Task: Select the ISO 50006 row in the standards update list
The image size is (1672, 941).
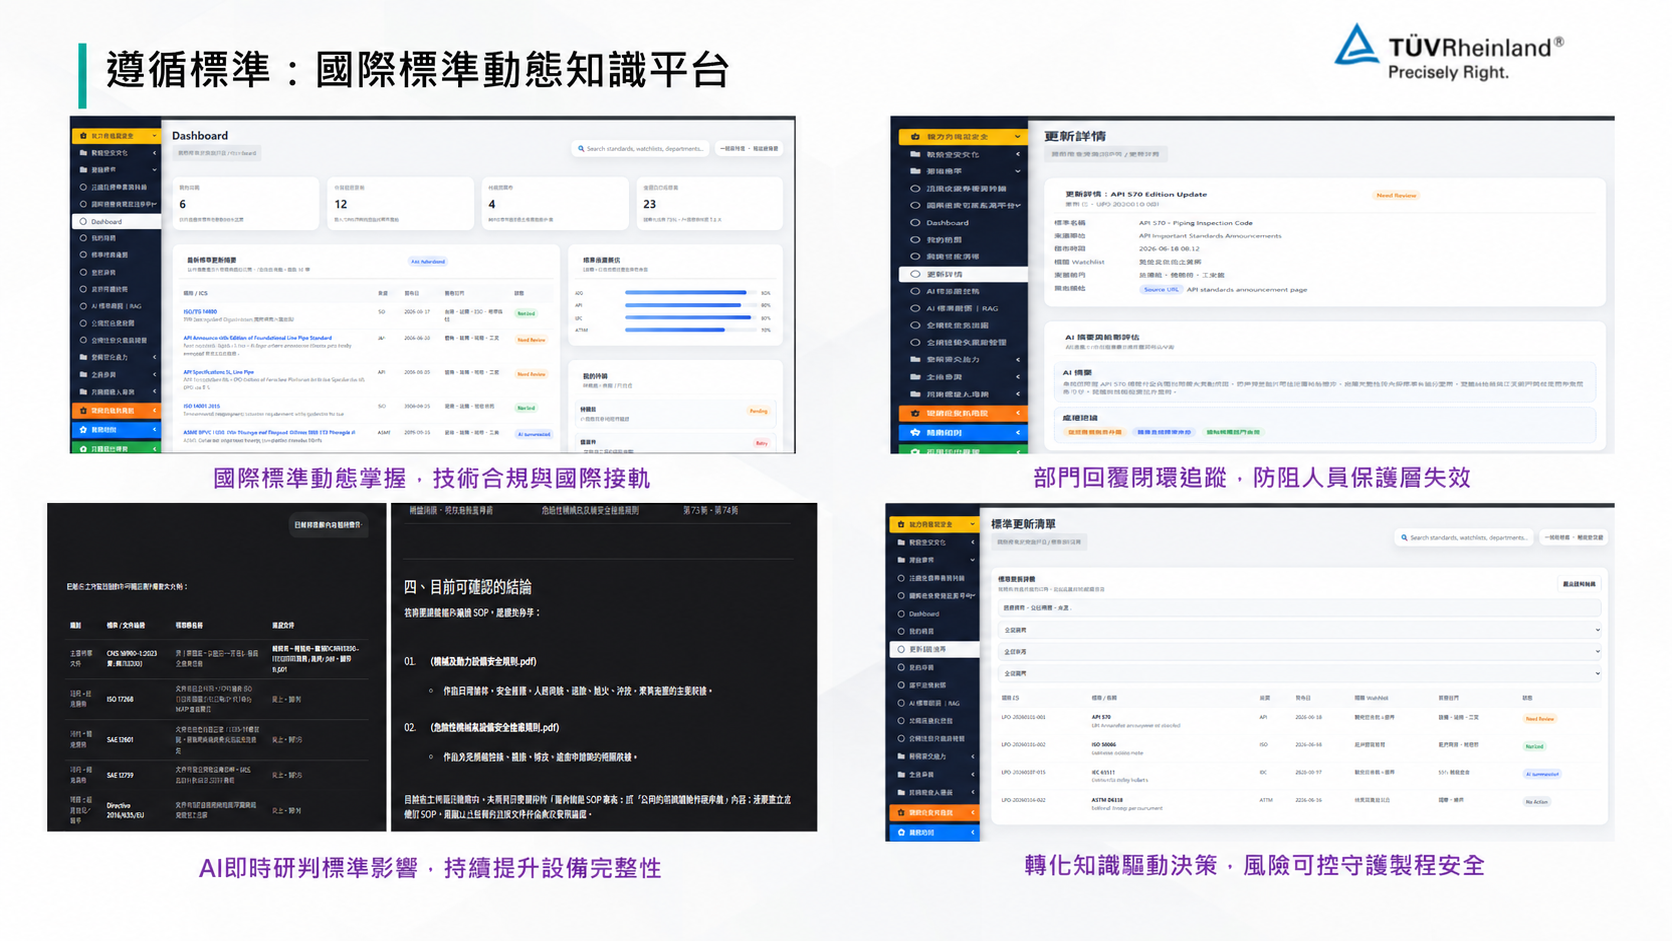Action: (x=1300, y=747)
